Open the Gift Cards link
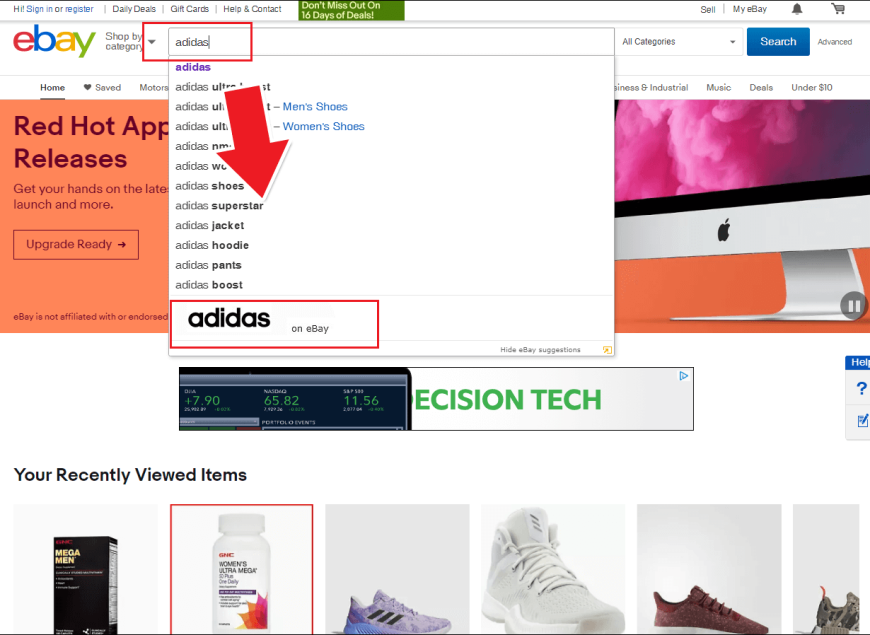The height and width of the screenshot is (635, 870). pyautogui.click(x=189, y=9)
